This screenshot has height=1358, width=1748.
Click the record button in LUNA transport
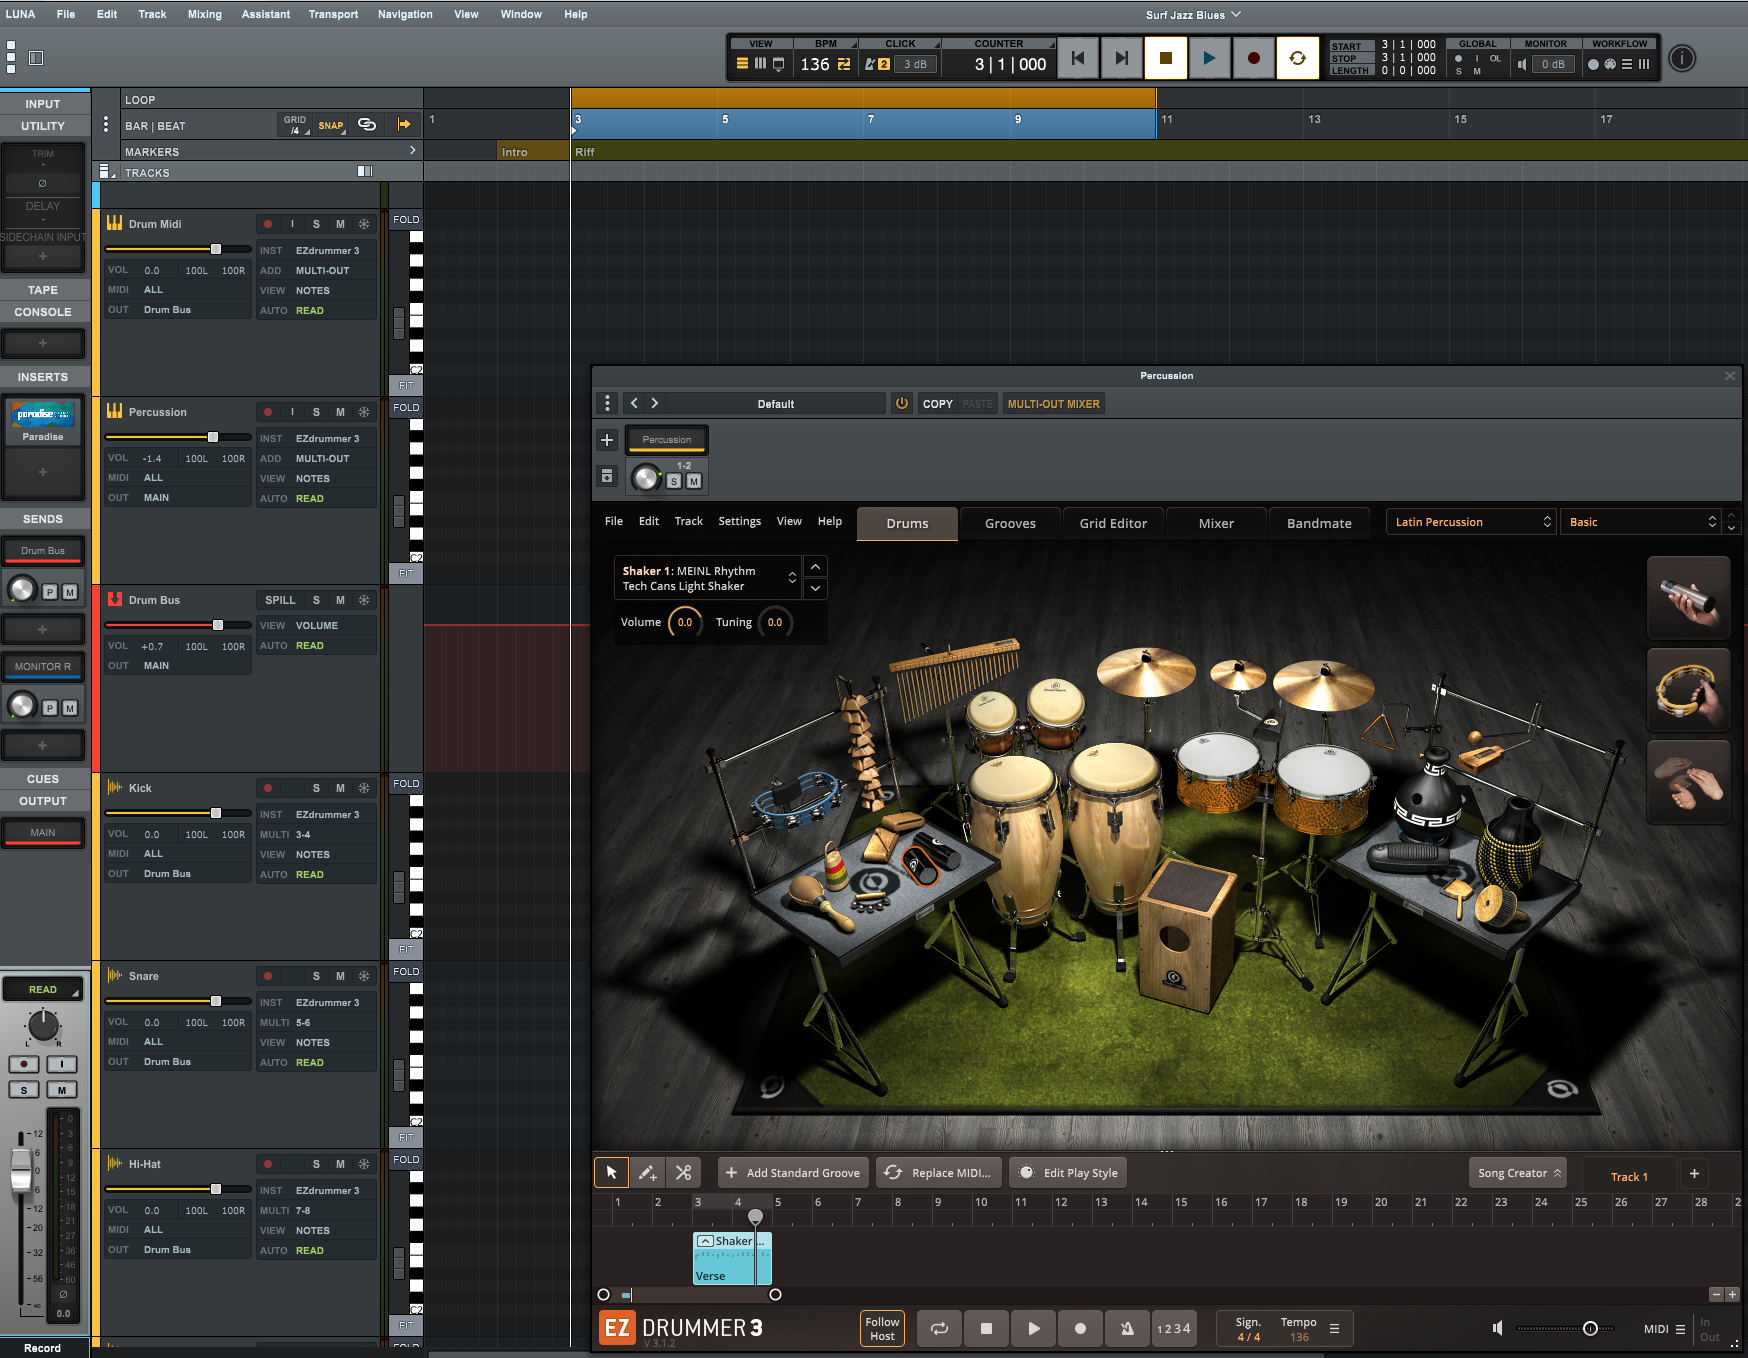click(1253, 58)
